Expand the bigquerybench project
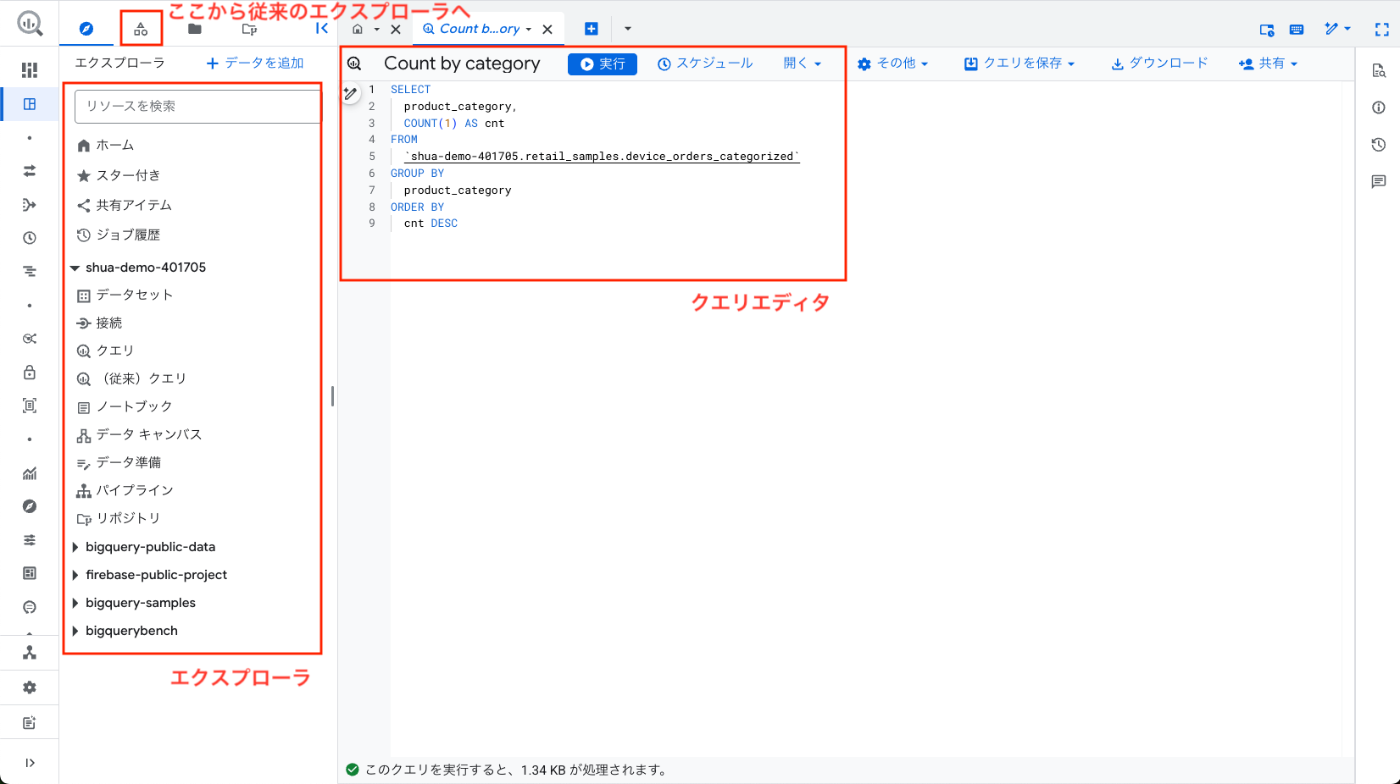The image size is (1400, 784). [75, 631]
